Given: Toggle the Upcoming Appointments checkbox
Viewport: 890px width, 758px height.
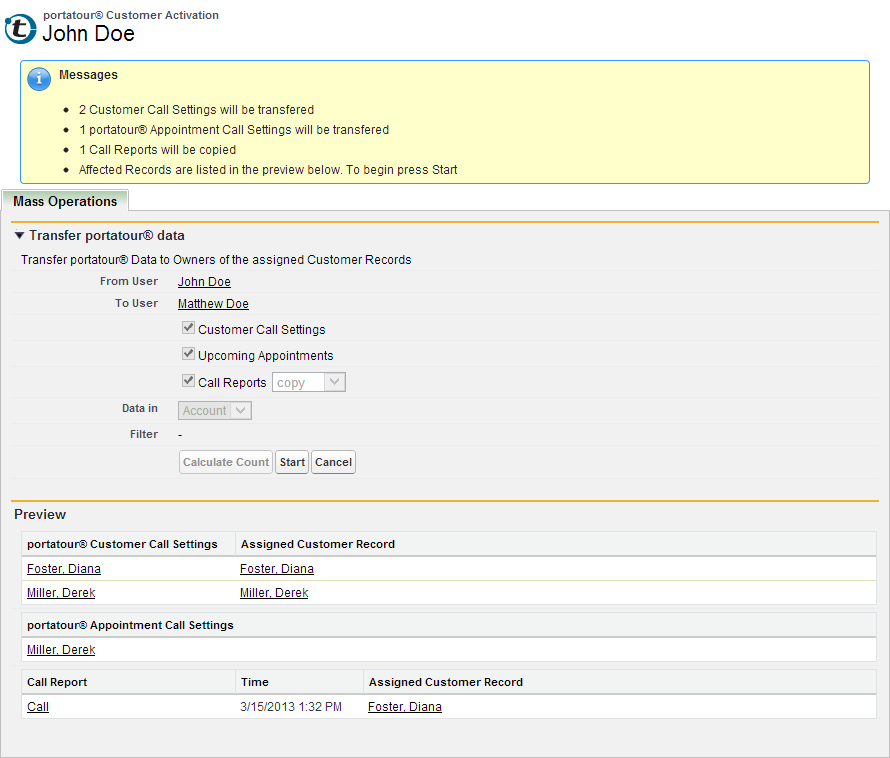Looking at the screenshot, I should (x=188, y=354).
